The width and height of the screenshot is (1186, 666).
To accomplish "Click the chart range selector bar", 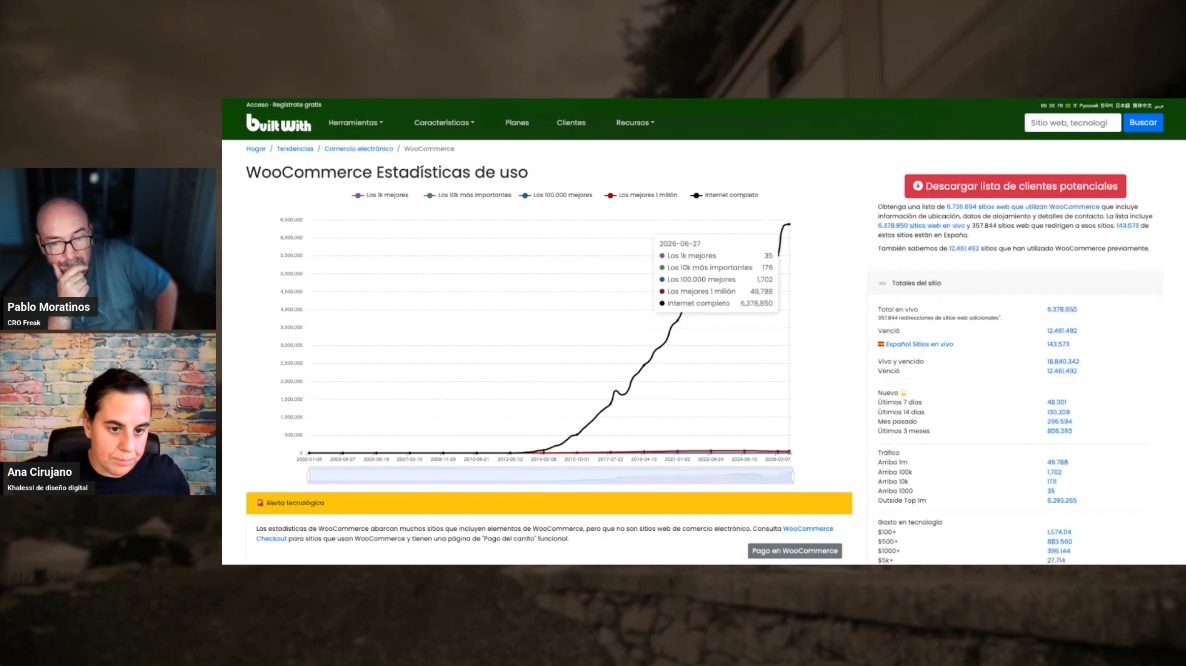I will [551, 475].
